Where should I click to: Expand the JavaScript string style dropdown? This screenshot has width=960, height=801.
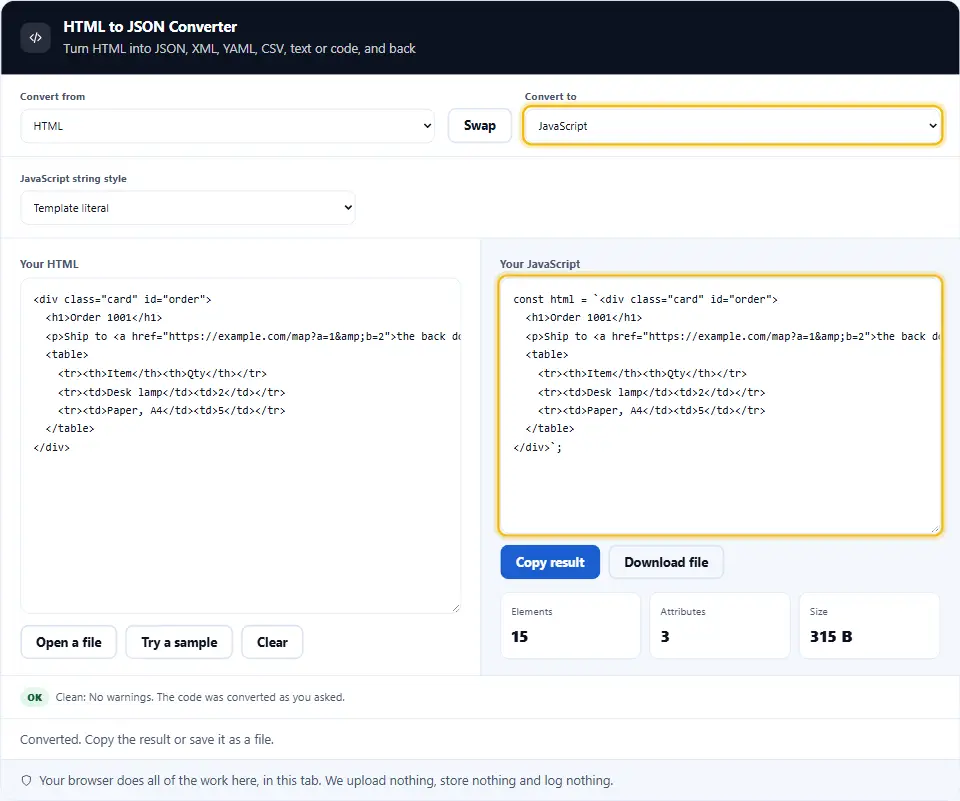click(x=187, y=208)
